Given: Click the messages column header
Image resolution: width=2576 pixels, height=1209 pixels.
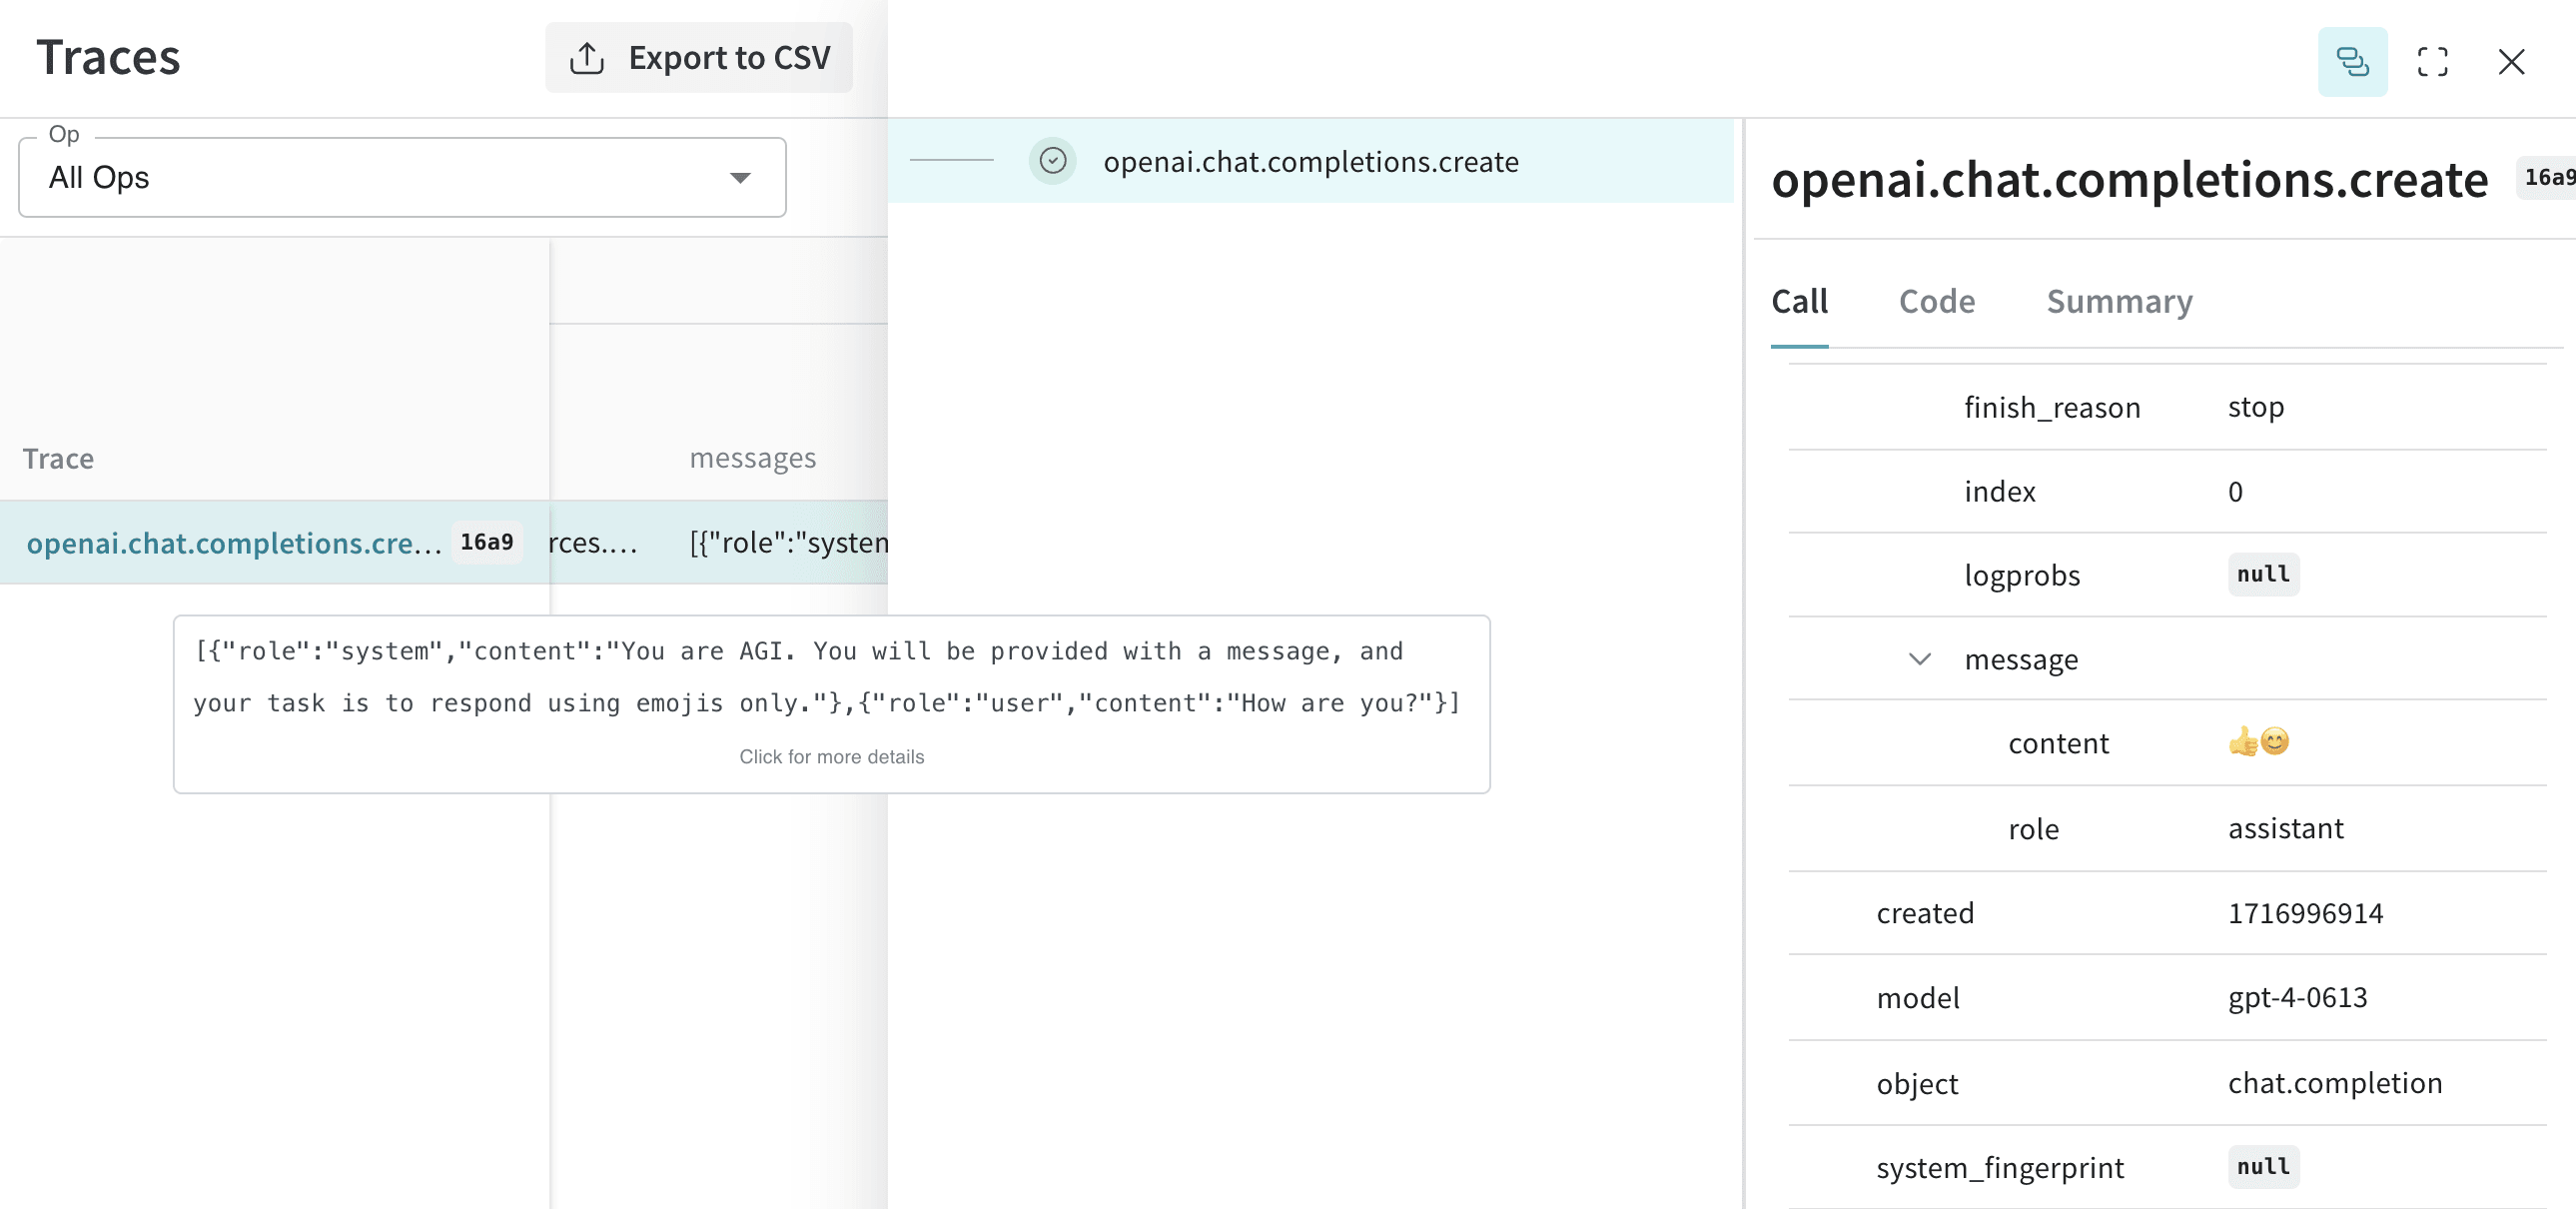Looking at the screenshot, I should click(x=752, y=458).
